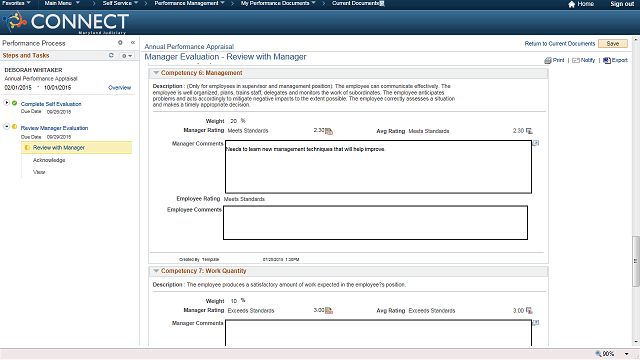Open Performance Management breadcrumb menu
The image size is (640, 360).
tap(189, 3)
